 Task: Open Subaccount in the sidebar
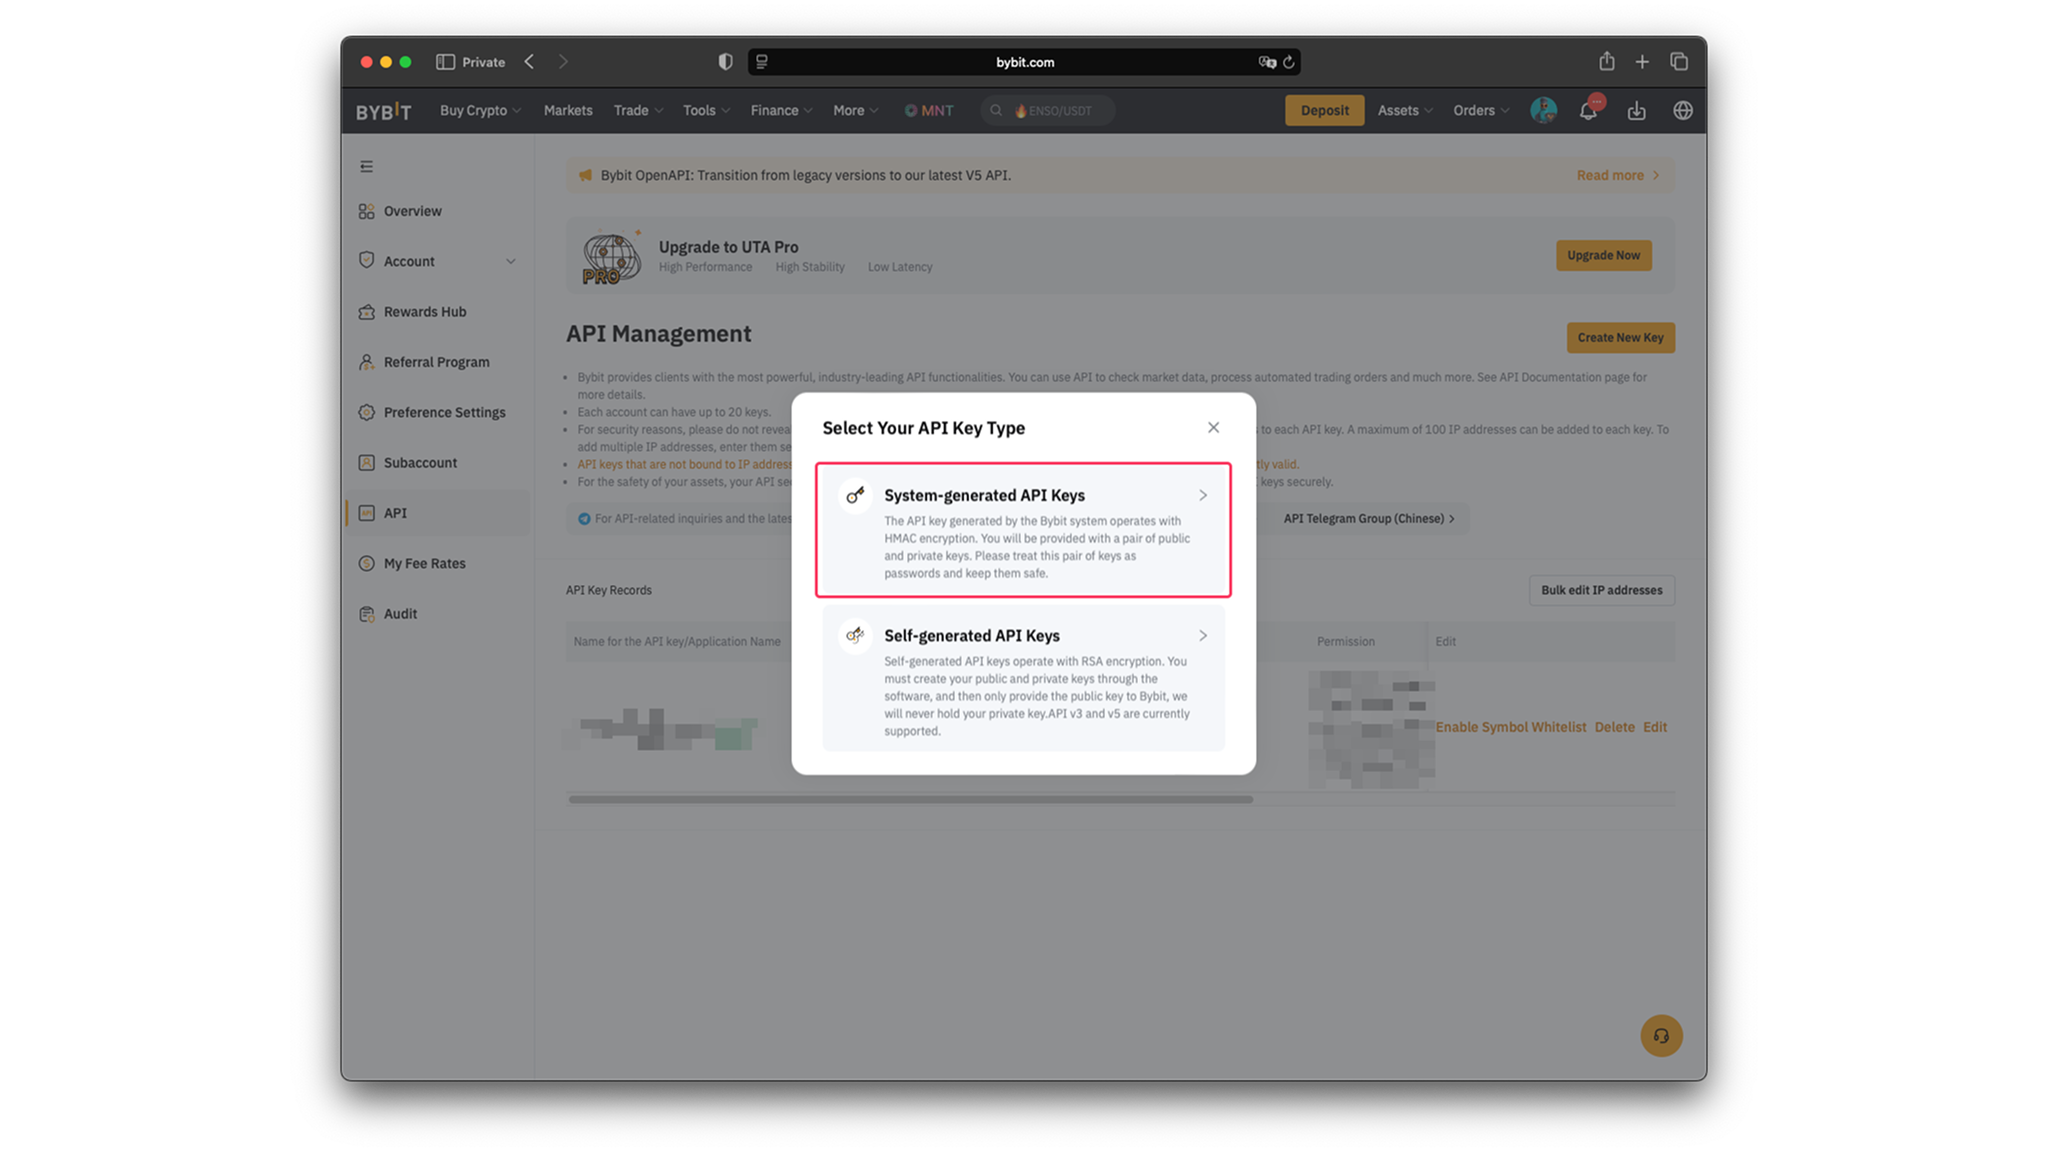tap(437, 463)
